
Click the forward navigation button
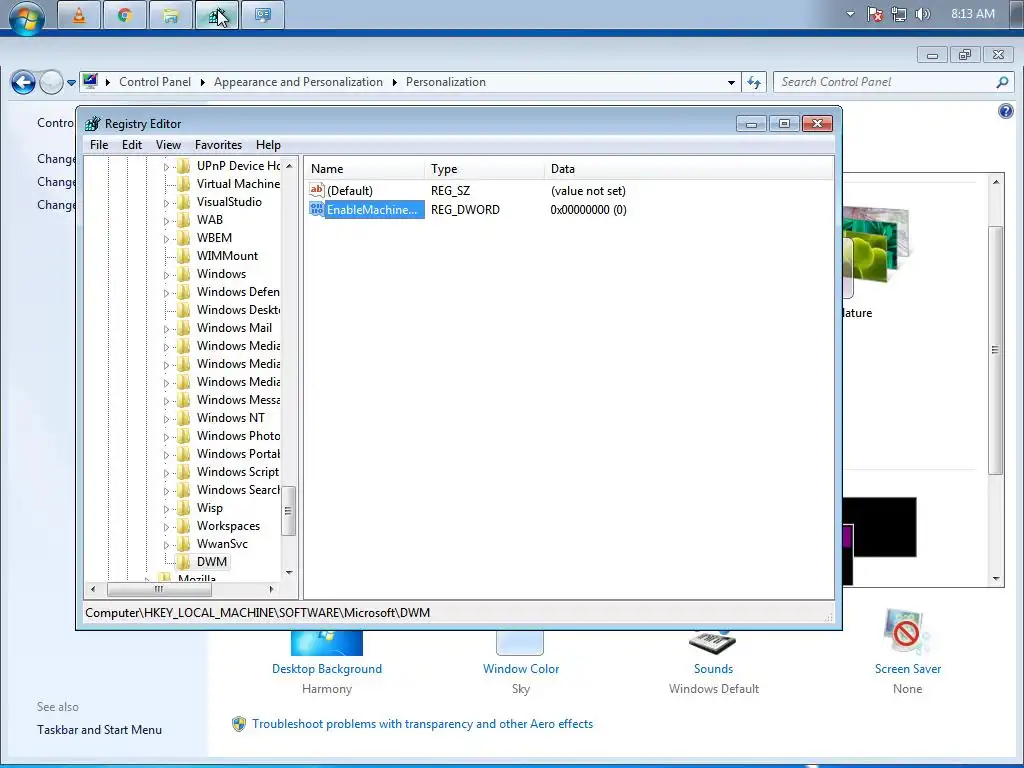click(51, 82)
